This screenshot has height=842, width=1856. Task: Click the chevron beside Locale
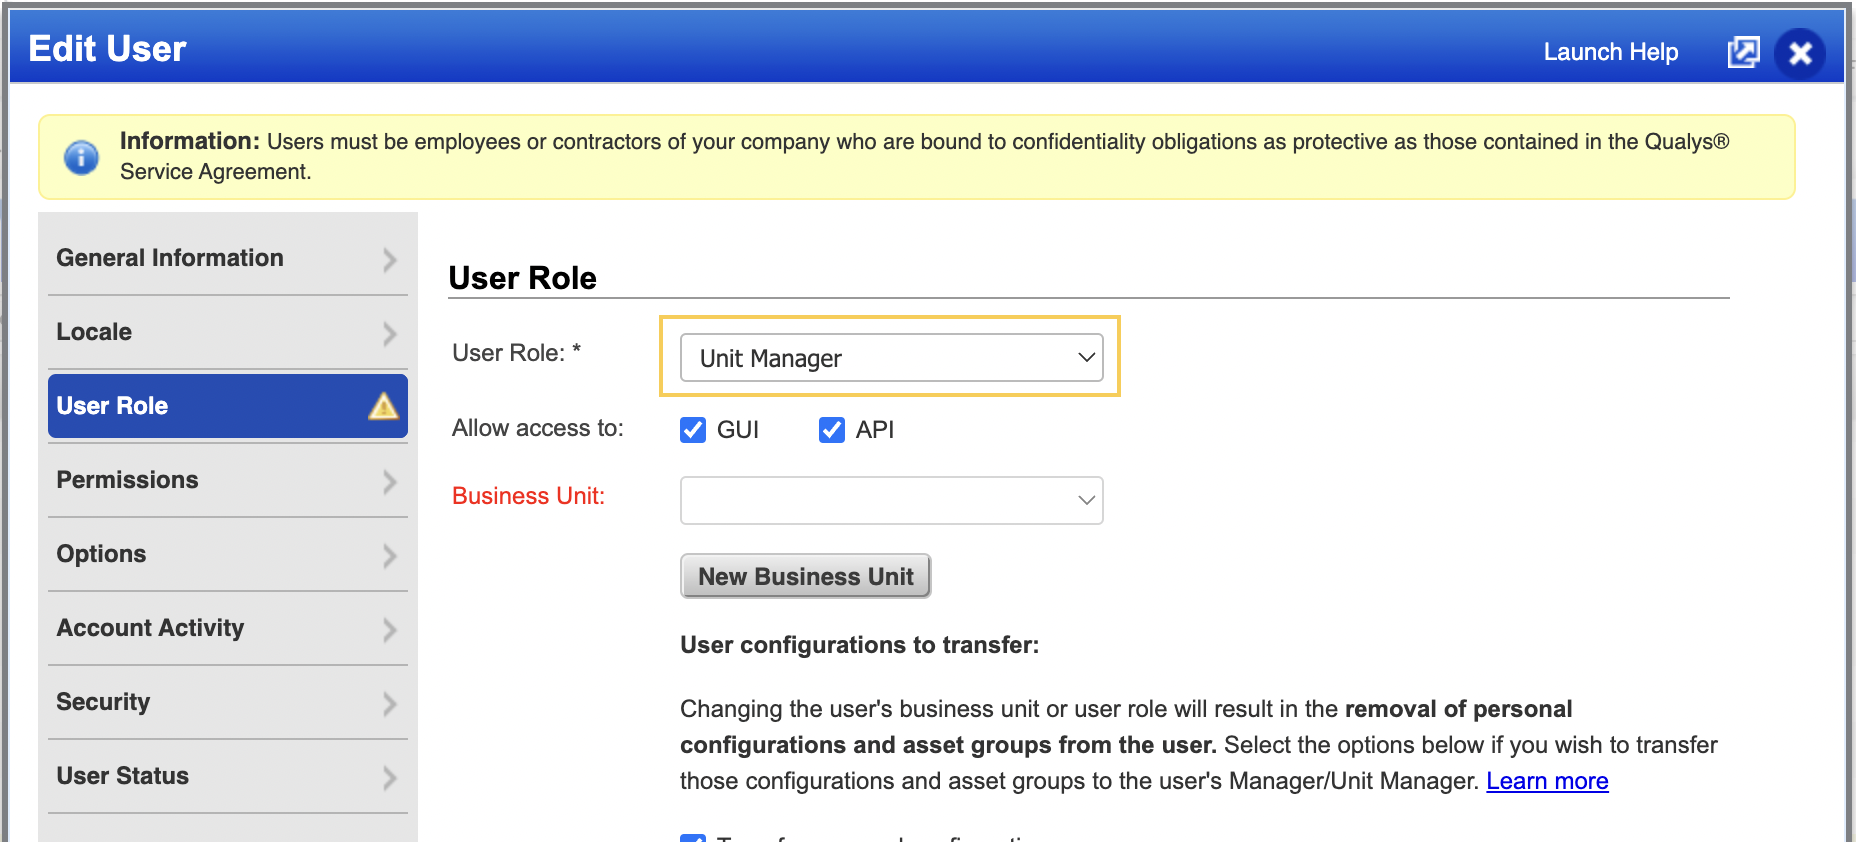390,334
